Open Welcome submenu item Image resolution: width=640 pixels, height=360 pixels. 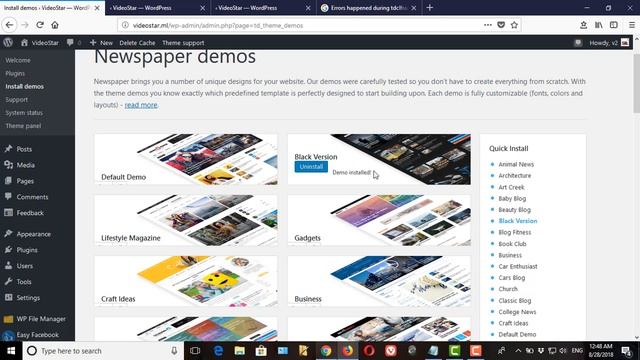coord(18,60)
